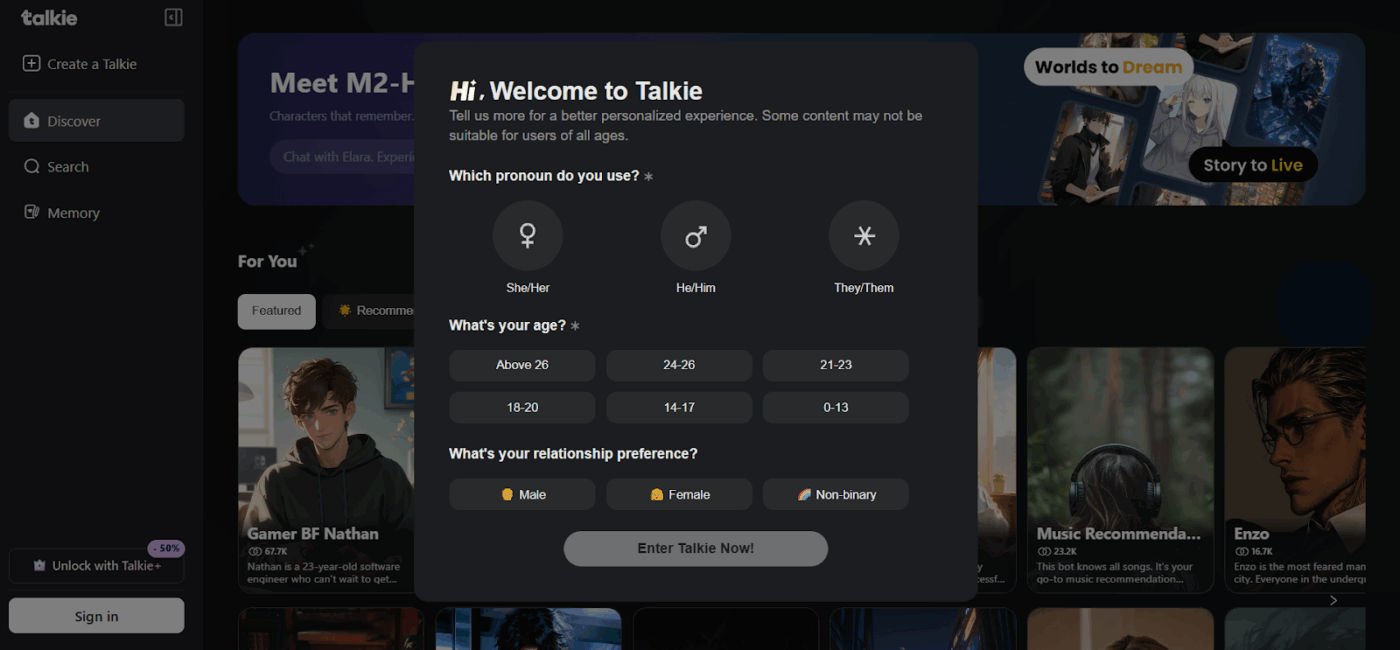This screenshot has width=1400, height=650.
Task: Choose age range 24-26
Action: point(679,365)
